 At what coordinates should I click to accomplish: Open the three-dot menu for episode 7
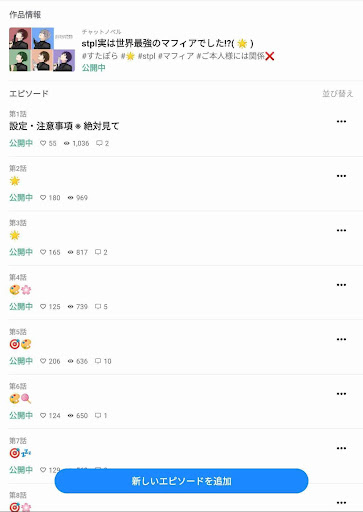point(341,448)
